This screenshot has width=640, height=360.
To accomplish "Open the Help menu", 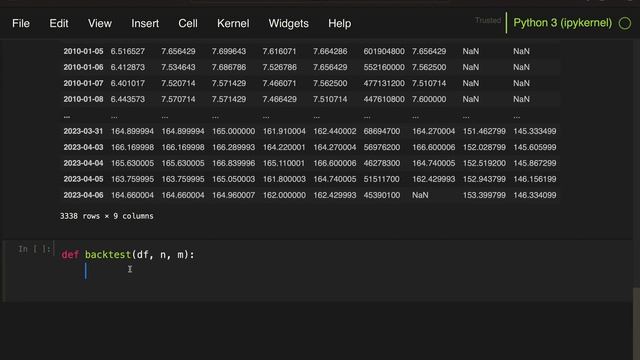I will pos(340,24).
